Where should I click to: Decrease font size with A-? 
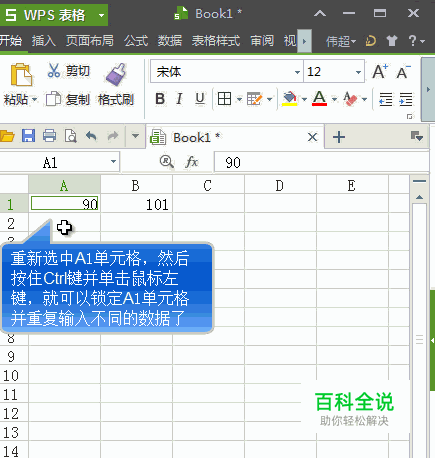pos(403,72)
